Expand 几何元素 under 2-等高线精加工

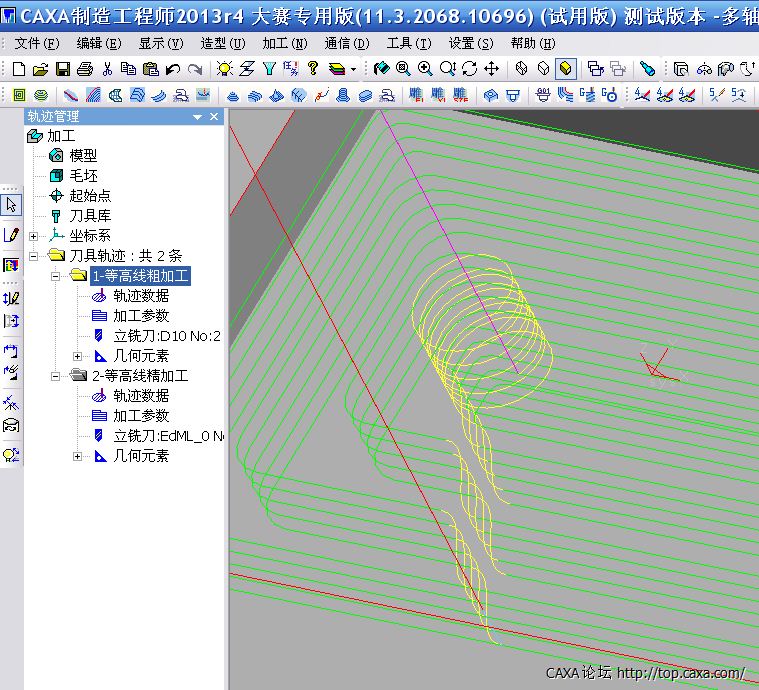point(78,456)
